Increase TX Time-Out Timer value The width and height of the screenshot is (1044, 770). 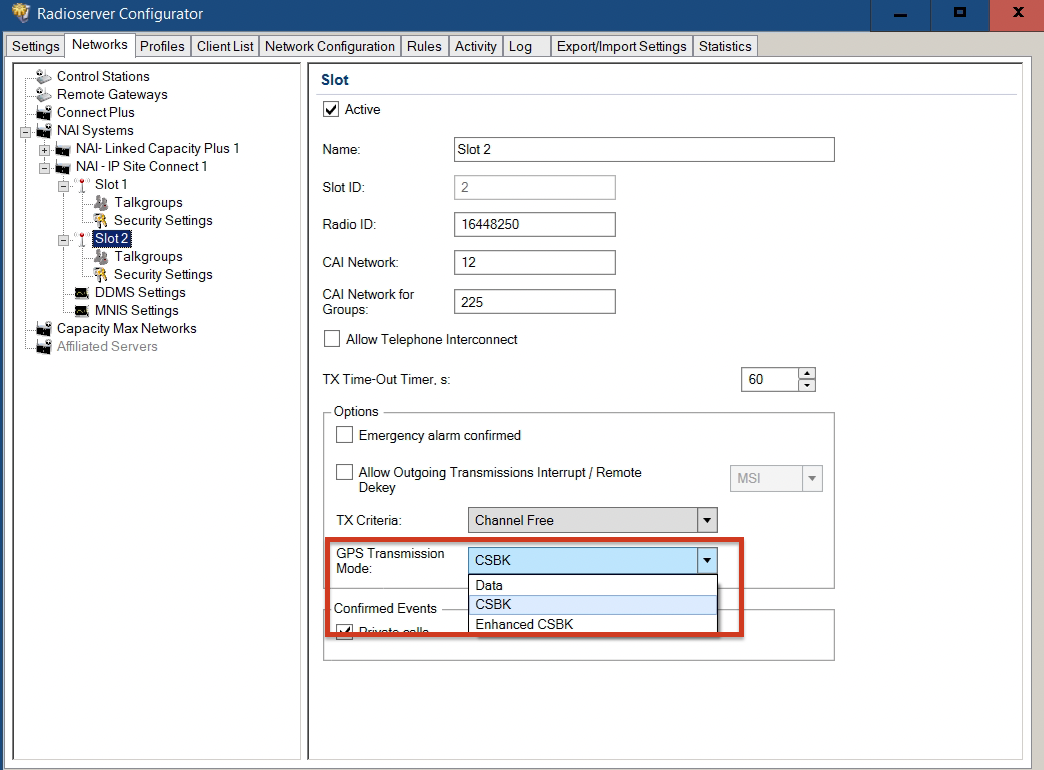point(806,374)
